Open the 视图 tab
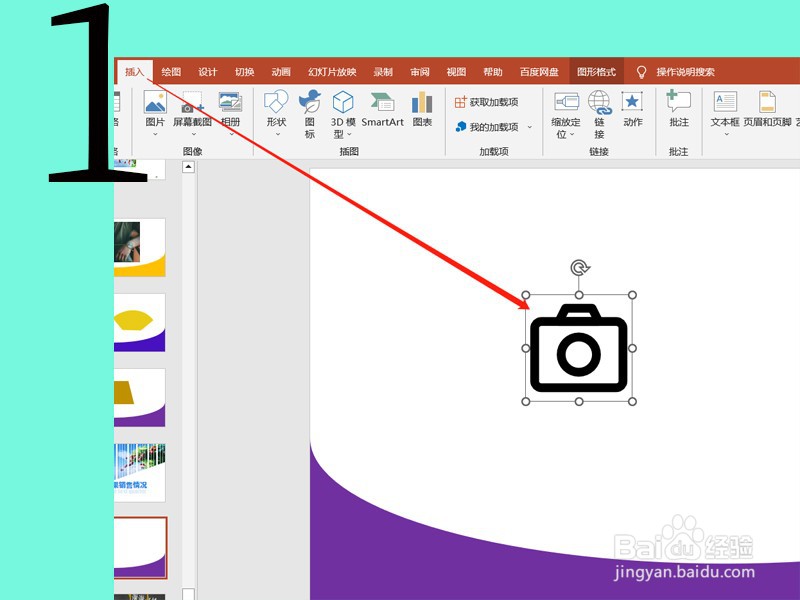The image size is (800, 600). pyautogui.click(x=456, y=72)
